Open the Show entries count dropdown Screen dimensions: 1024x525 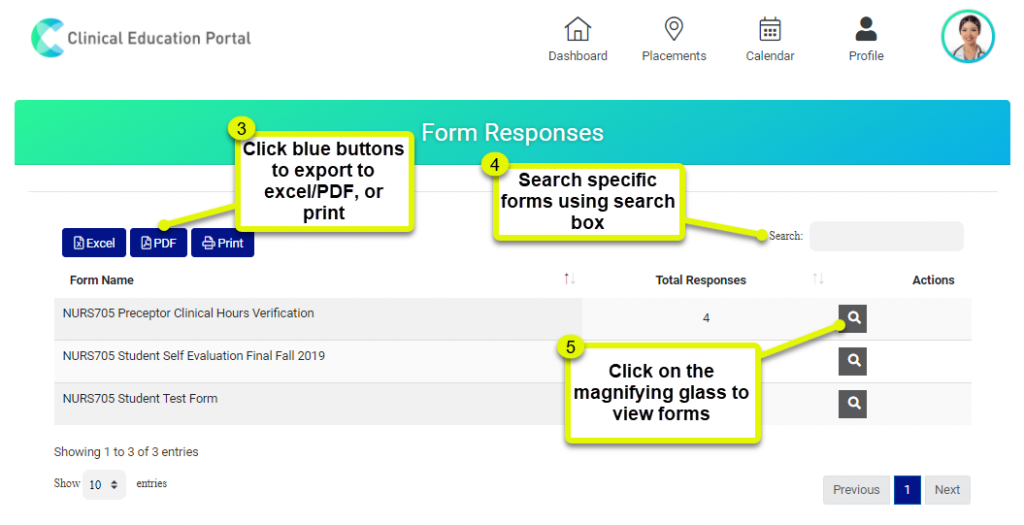pyautogui.click(x=104, y=485)
